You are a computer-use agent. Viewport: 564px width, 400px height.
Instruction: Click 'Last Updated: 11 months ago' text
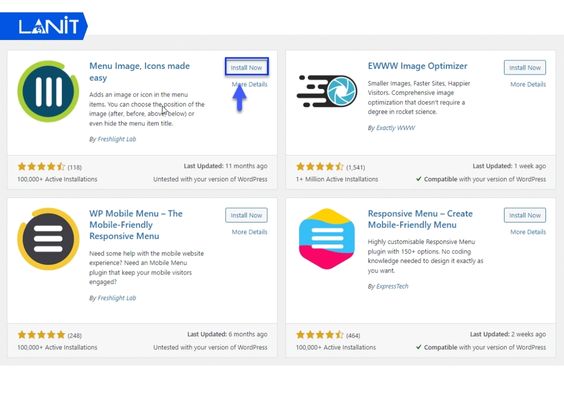(226, 166)
